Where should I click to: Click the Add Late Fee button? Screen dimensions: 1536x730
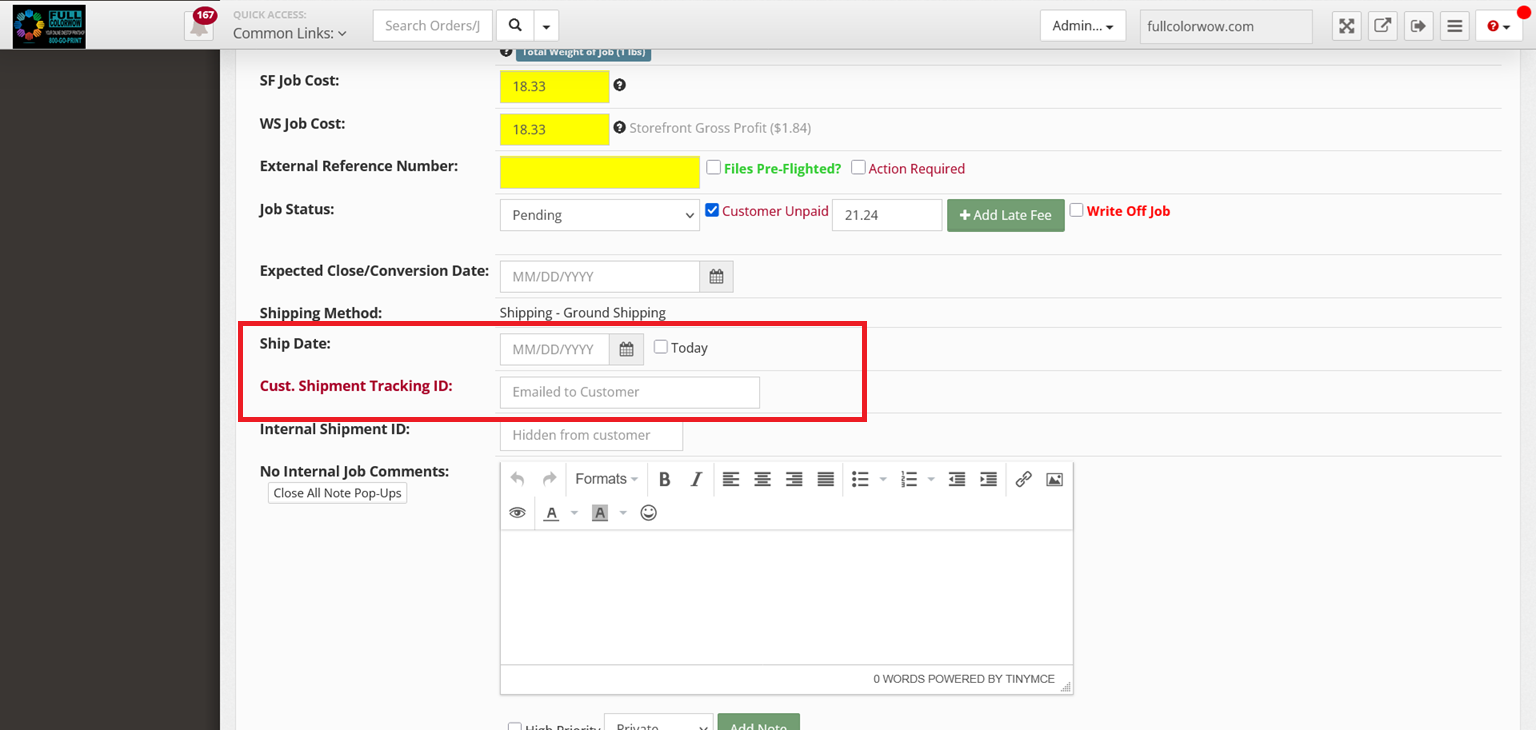(x=1006, y=215)
